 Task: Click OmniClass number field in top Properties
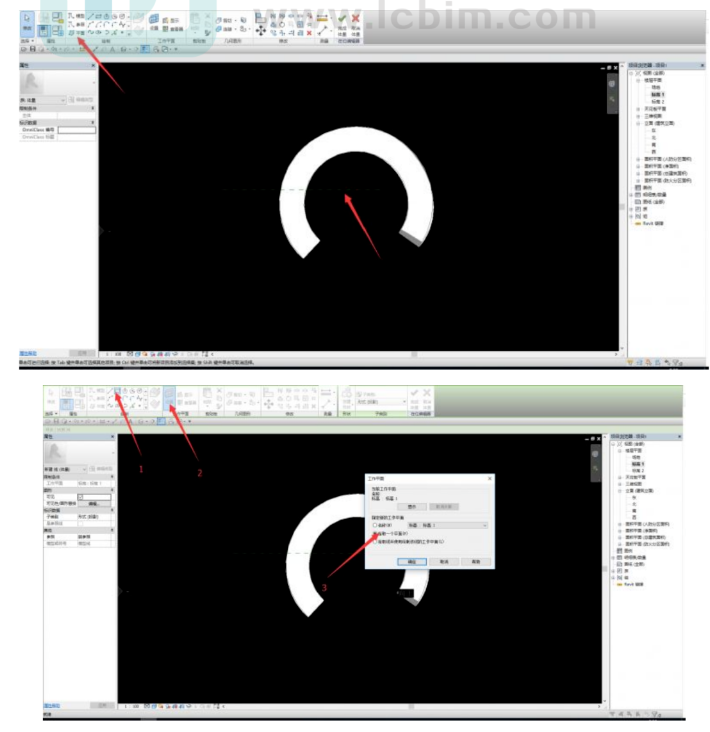coord(77,130)
